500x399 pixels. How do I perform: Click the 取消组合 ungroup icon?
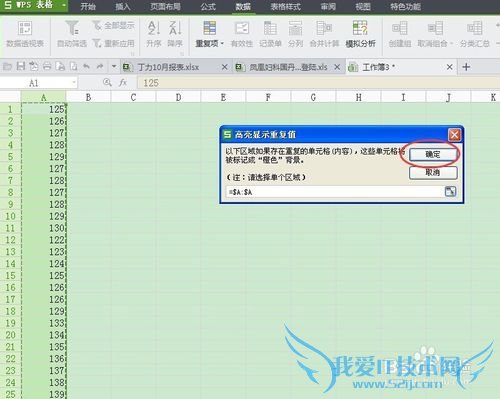pyautogui.click(x=435, y=28)
